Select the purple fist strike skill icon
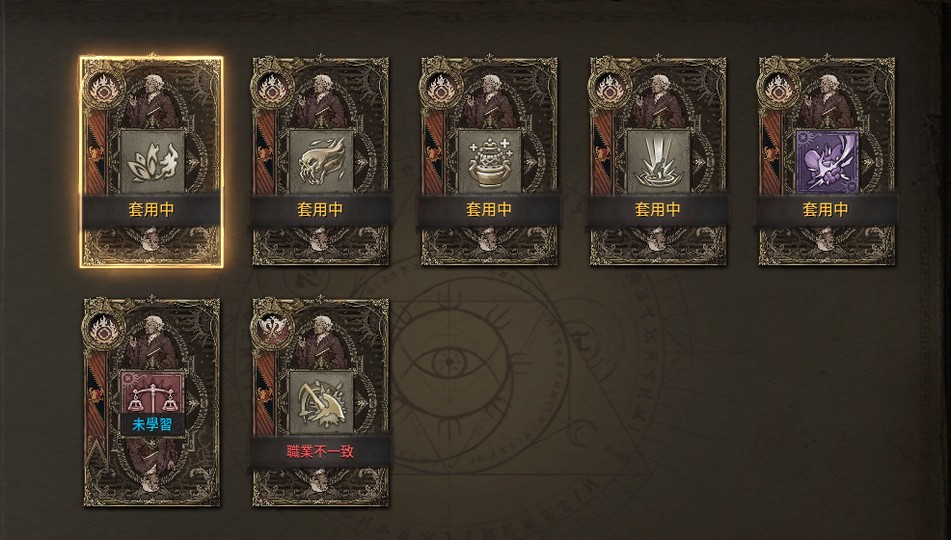This screenshot has width=951, height=540. coord(827,161)
